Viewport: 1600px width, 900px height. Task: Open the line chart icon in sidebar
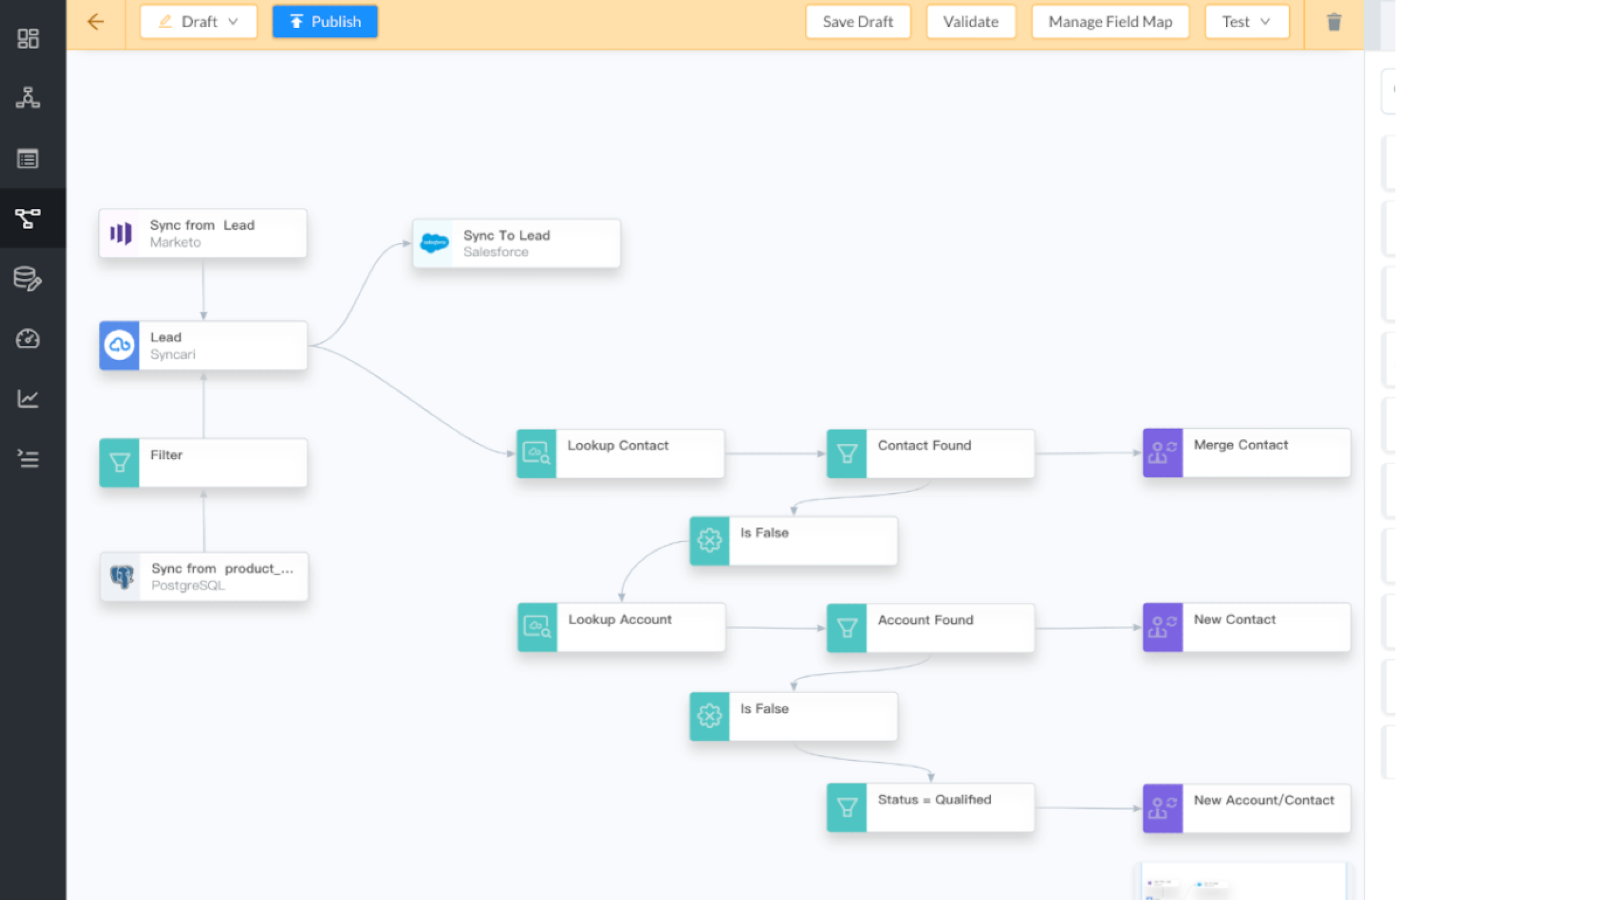(x=28, y=399)
